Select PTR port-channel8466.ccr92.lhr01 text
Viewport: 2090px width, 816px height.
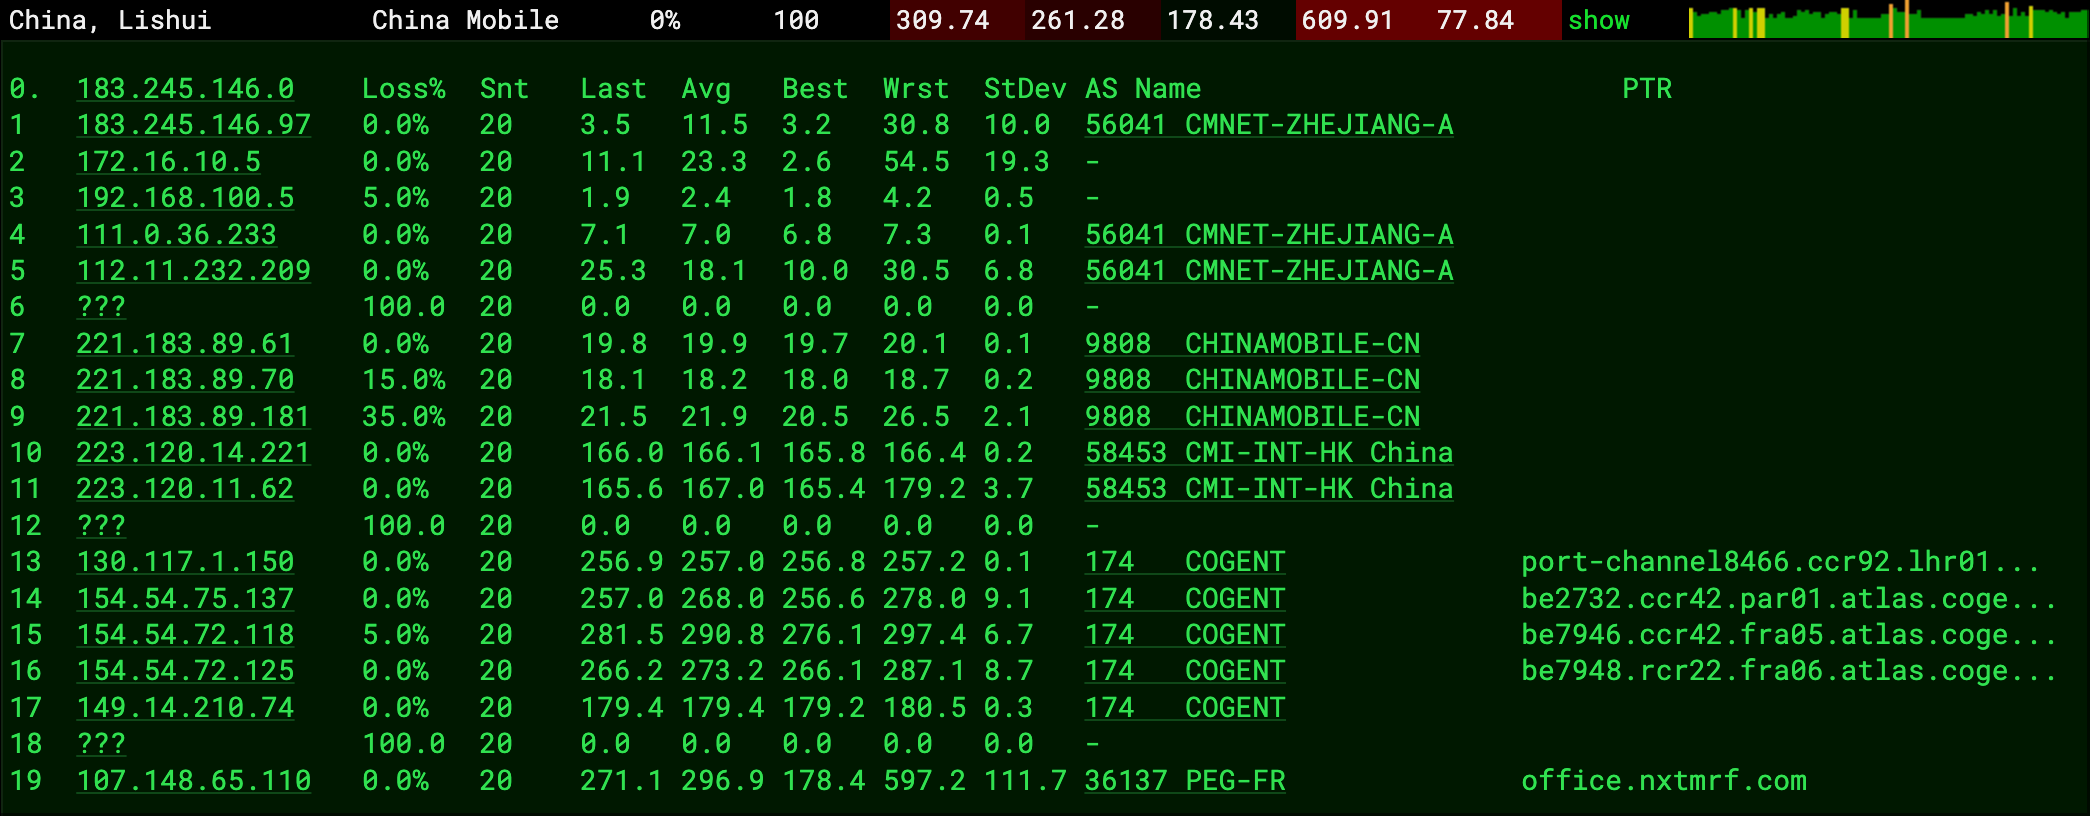point(1780,562)
